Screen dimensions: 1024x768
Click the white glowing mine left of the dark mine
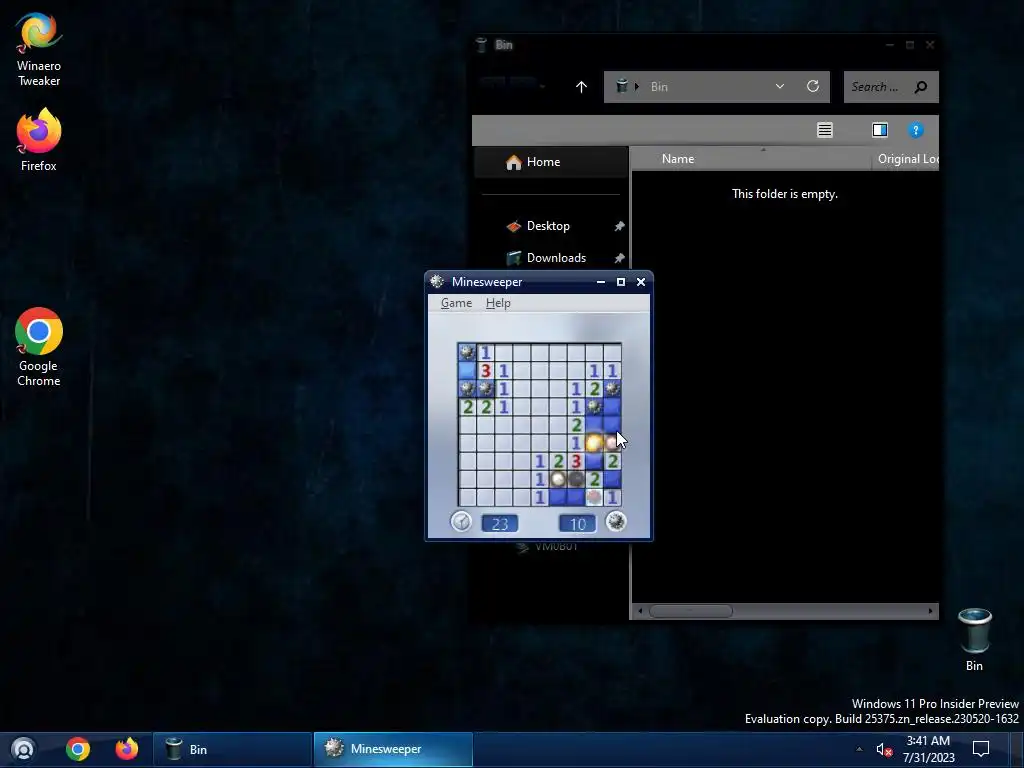coord(558,479)
